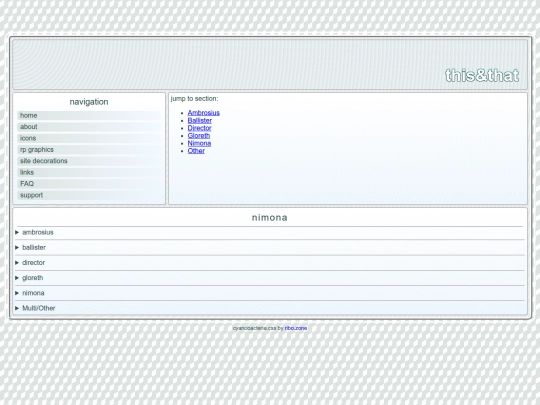This screenshot has height=405, width=540.
Task: Open the home navigation link
Action: 89,115
